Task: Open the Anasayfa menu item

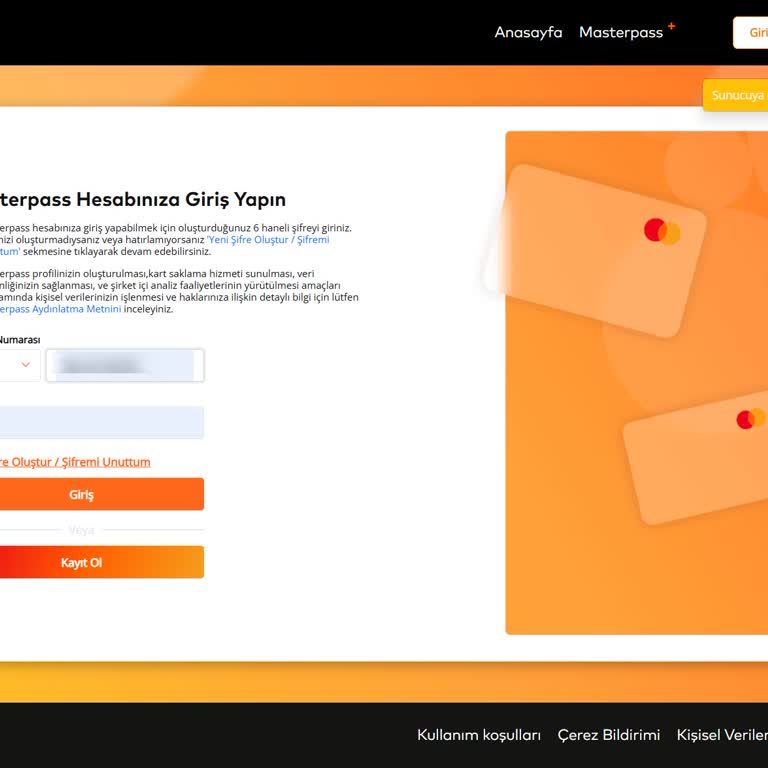Action: point(528,32)
